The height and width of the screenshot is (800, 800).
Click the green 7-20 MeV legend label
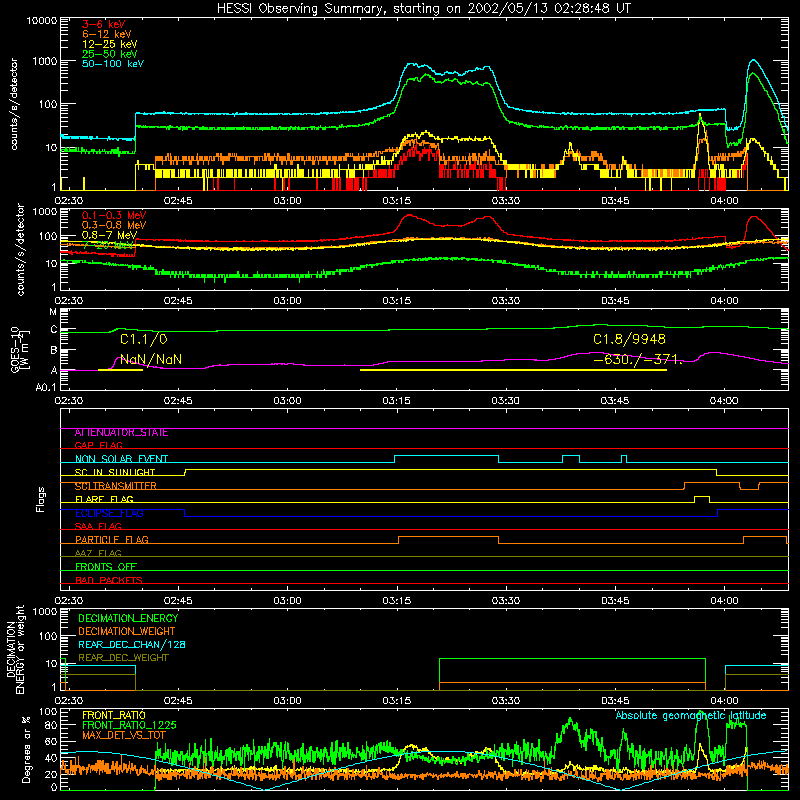pyautogui.click(x=108, y=245)
